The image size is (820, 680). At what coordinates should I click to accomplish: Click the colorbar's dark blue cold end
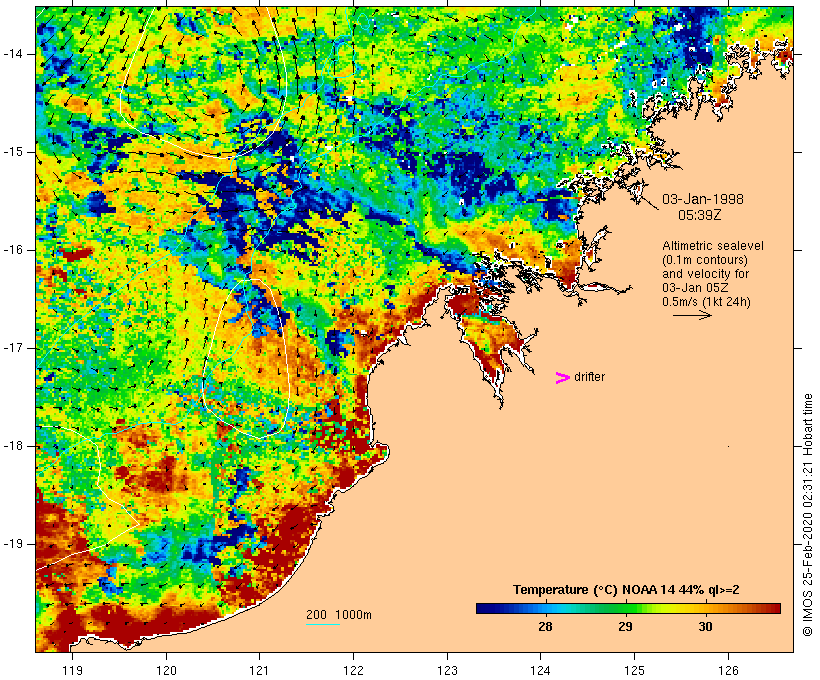(x=484, y=608)
